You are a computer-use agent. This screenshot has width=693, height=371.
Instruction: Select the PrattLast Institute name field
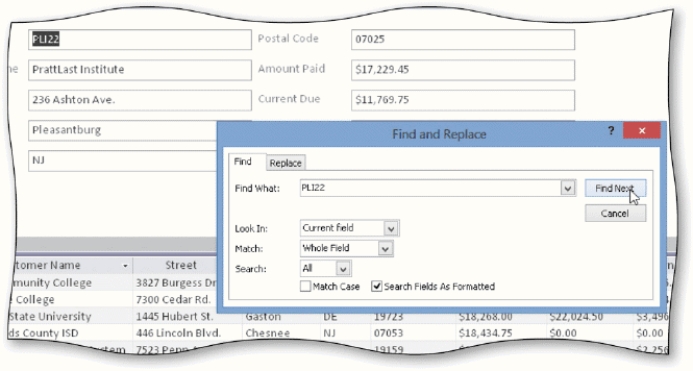140,70
